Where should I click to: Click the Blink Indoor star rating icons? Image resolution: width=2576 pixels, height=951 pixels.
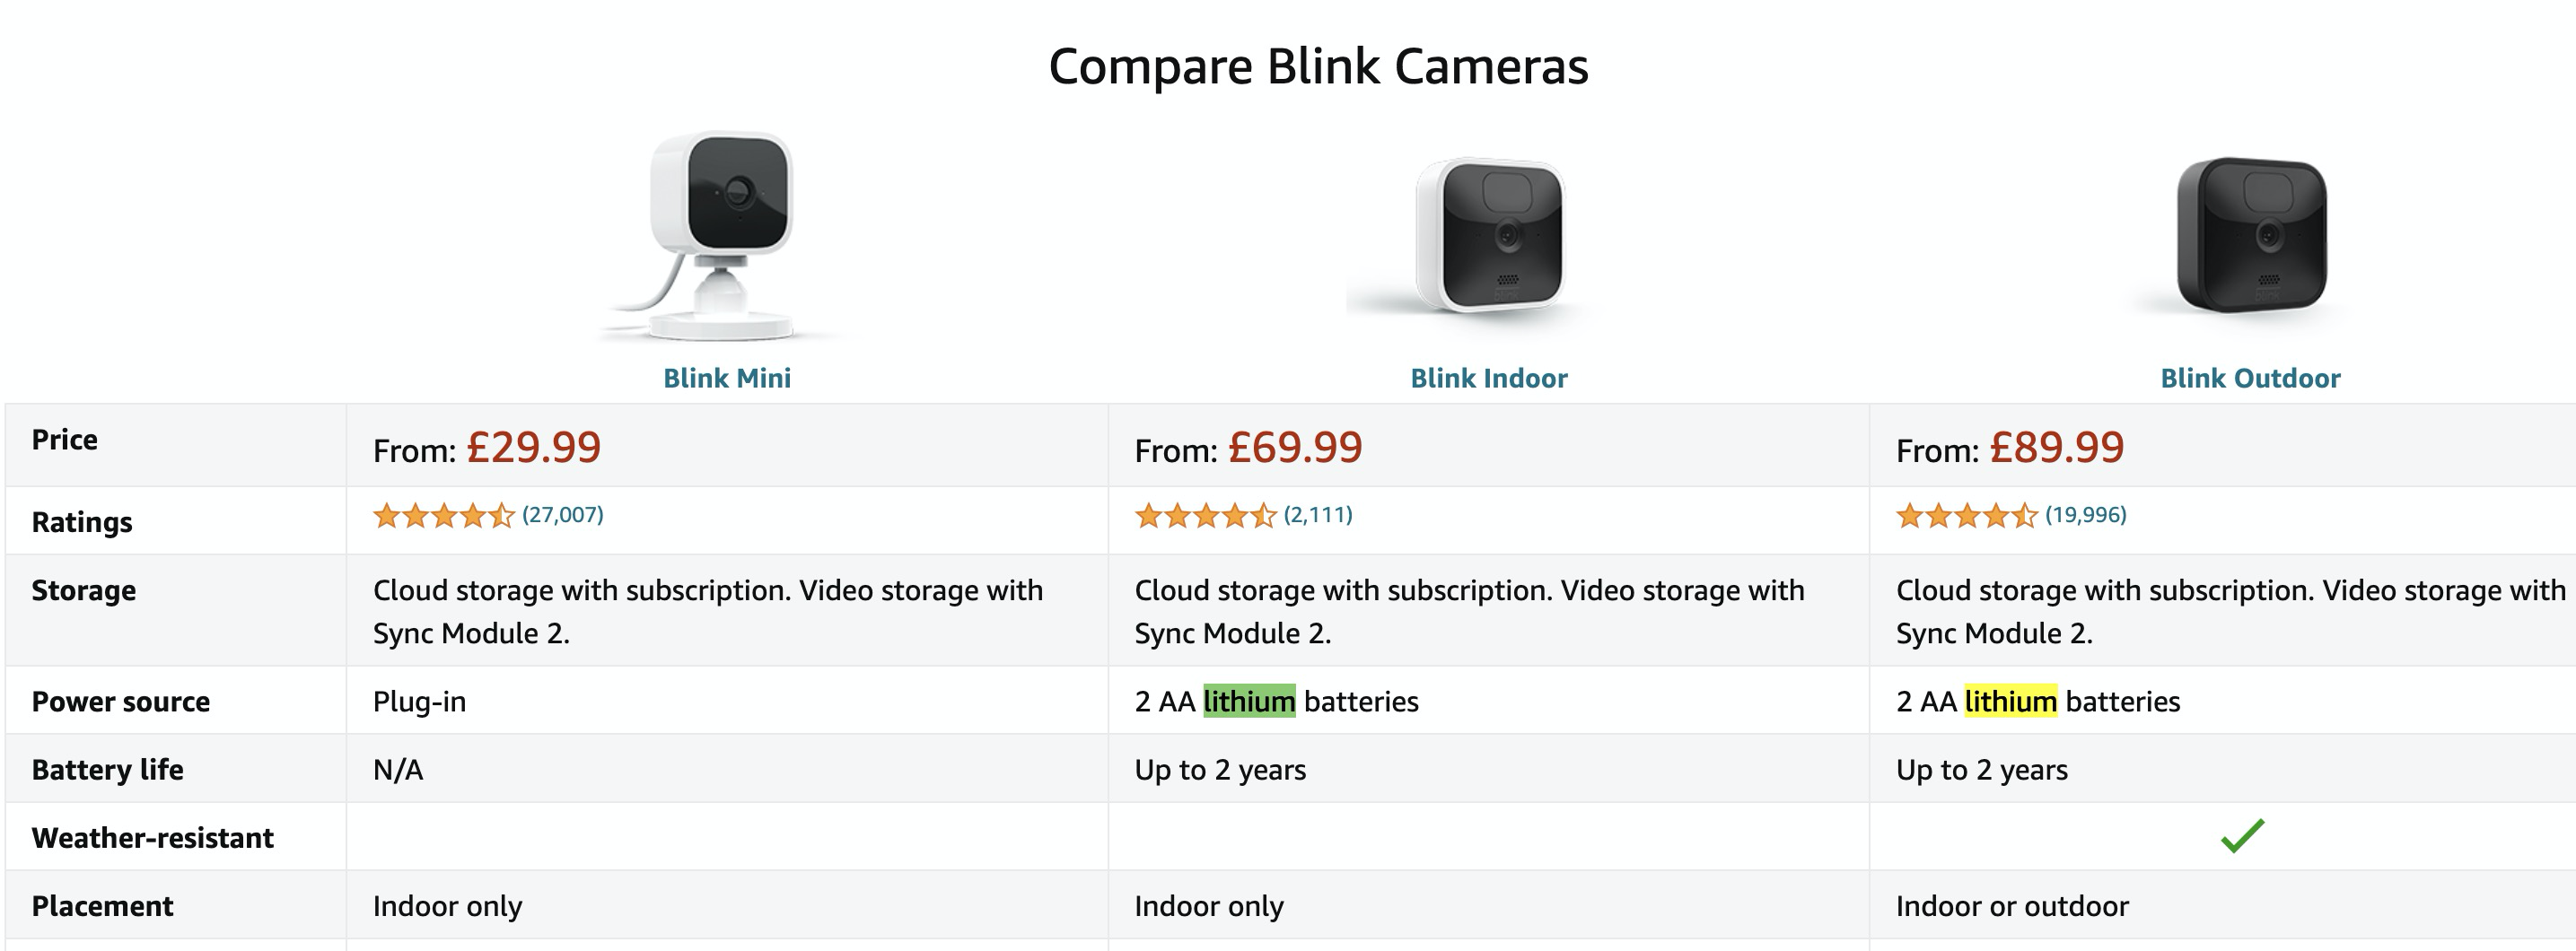point(1205,516)
